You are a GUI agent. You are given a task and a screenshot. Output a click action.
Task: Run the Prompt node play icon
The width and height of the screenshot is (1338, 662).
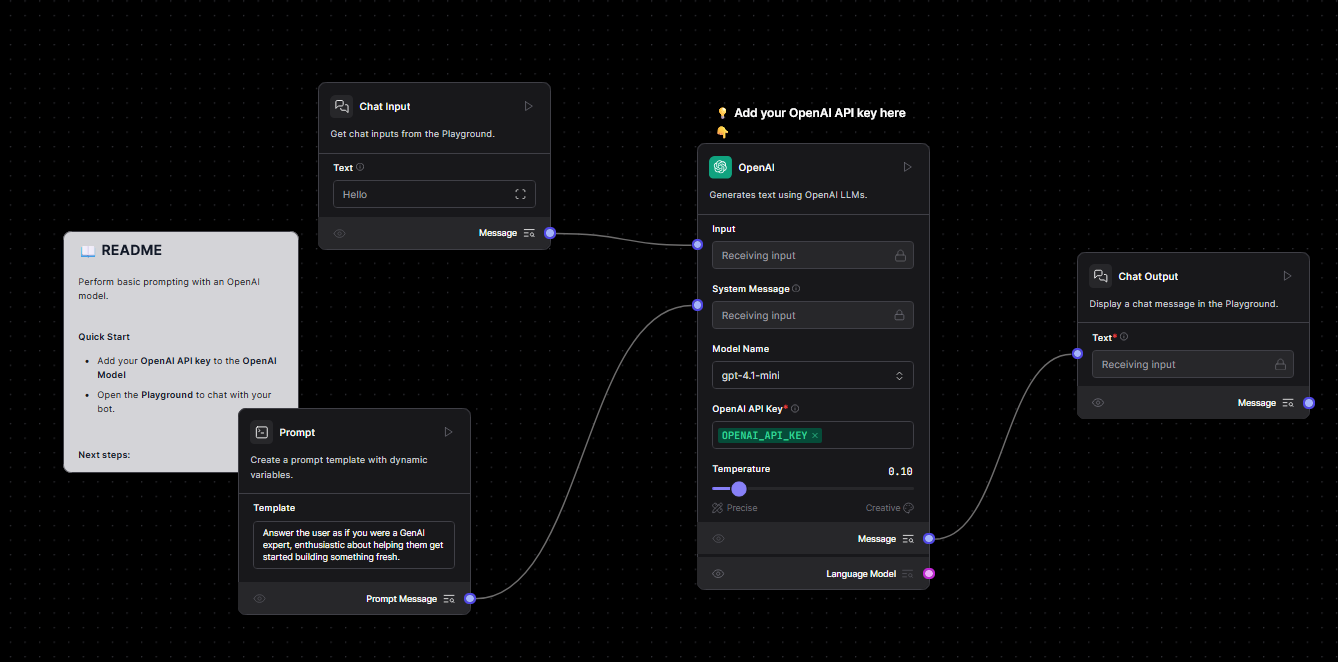pos(449,432)
